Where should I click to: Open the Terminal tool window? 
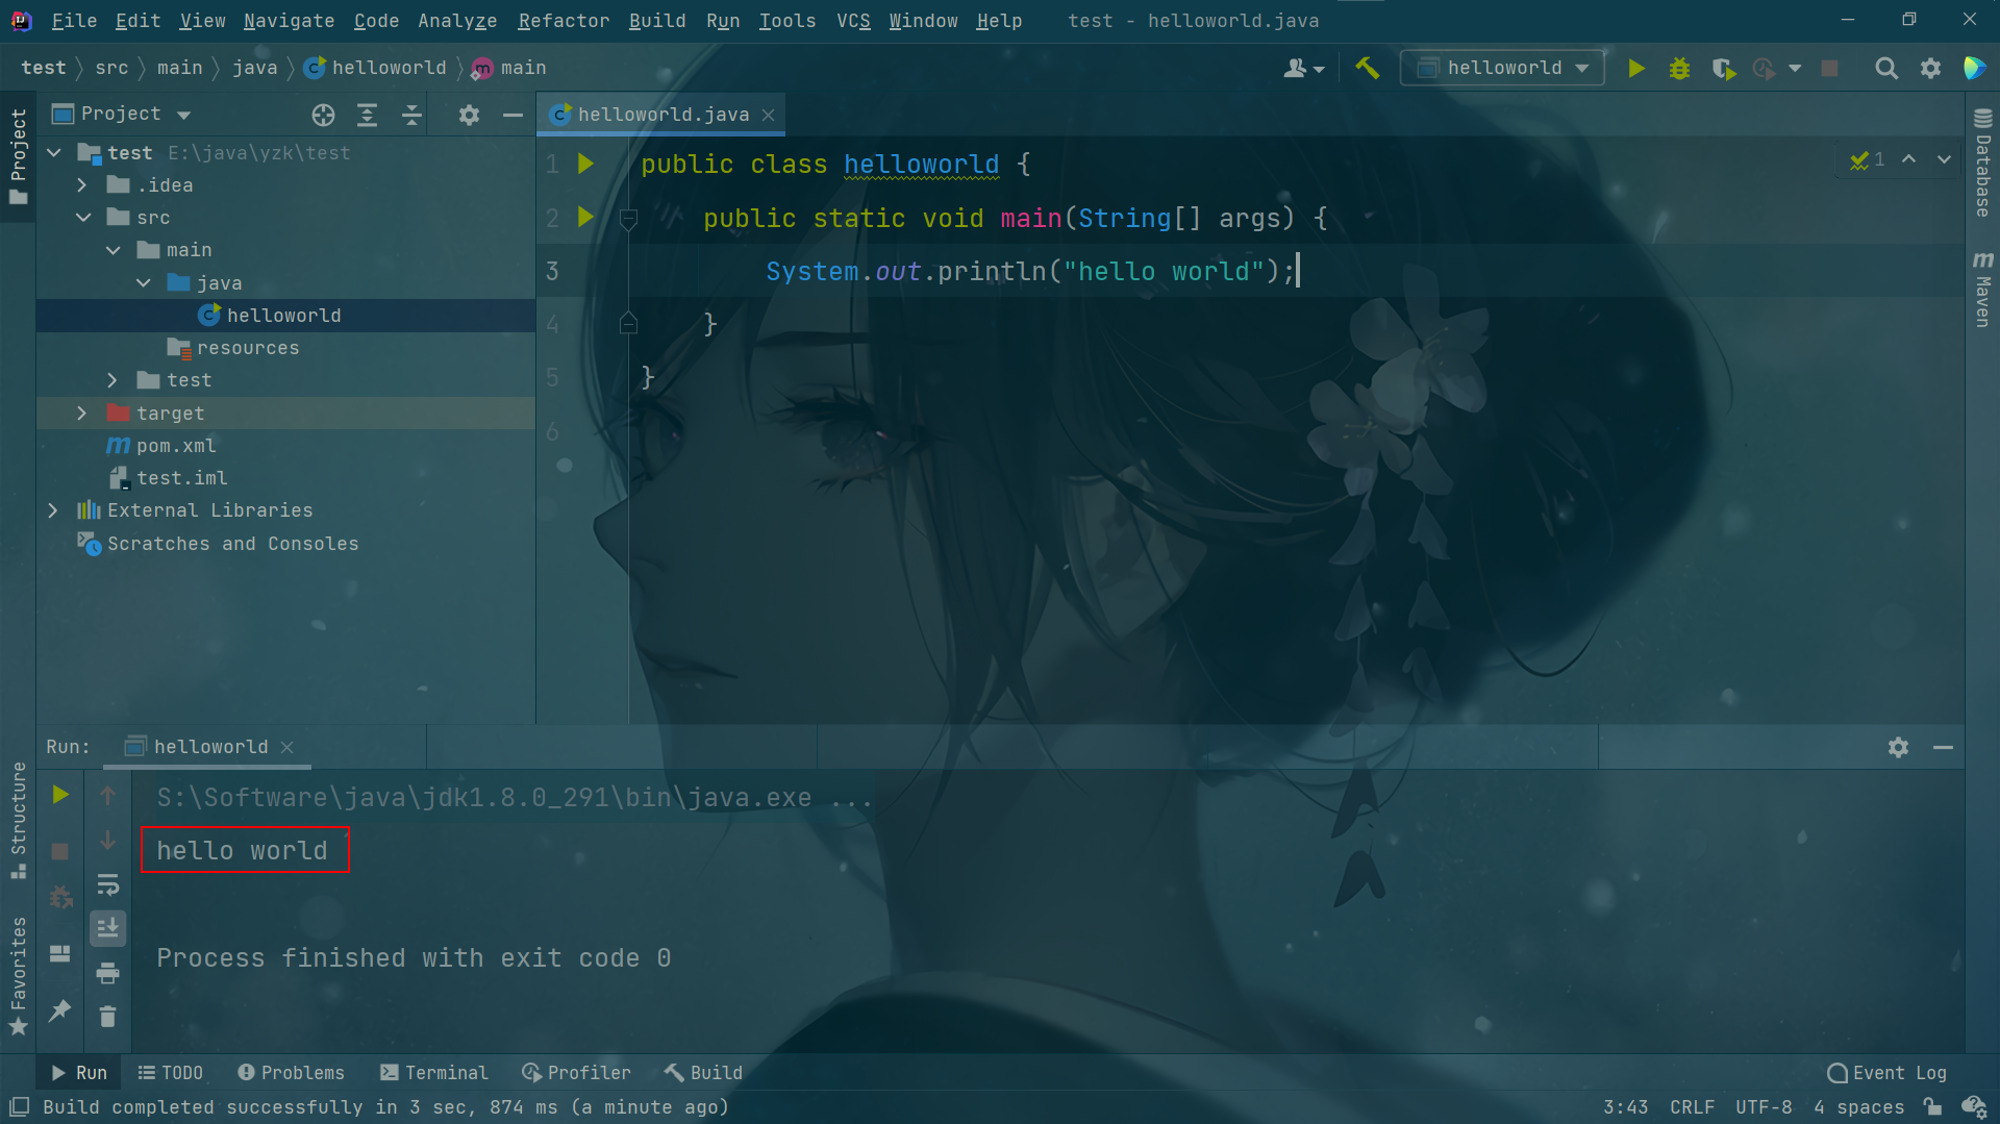(434, 1073)
